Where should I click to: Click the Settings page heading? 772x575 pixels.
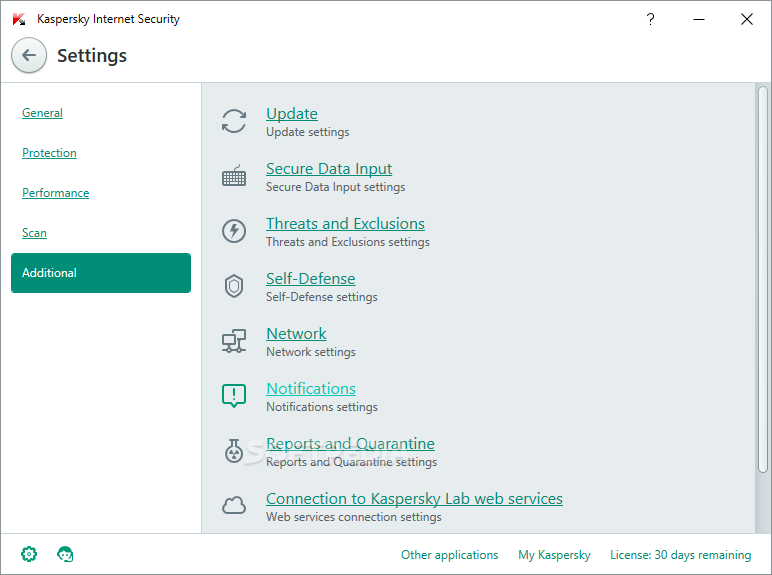(x=92, y=55)
